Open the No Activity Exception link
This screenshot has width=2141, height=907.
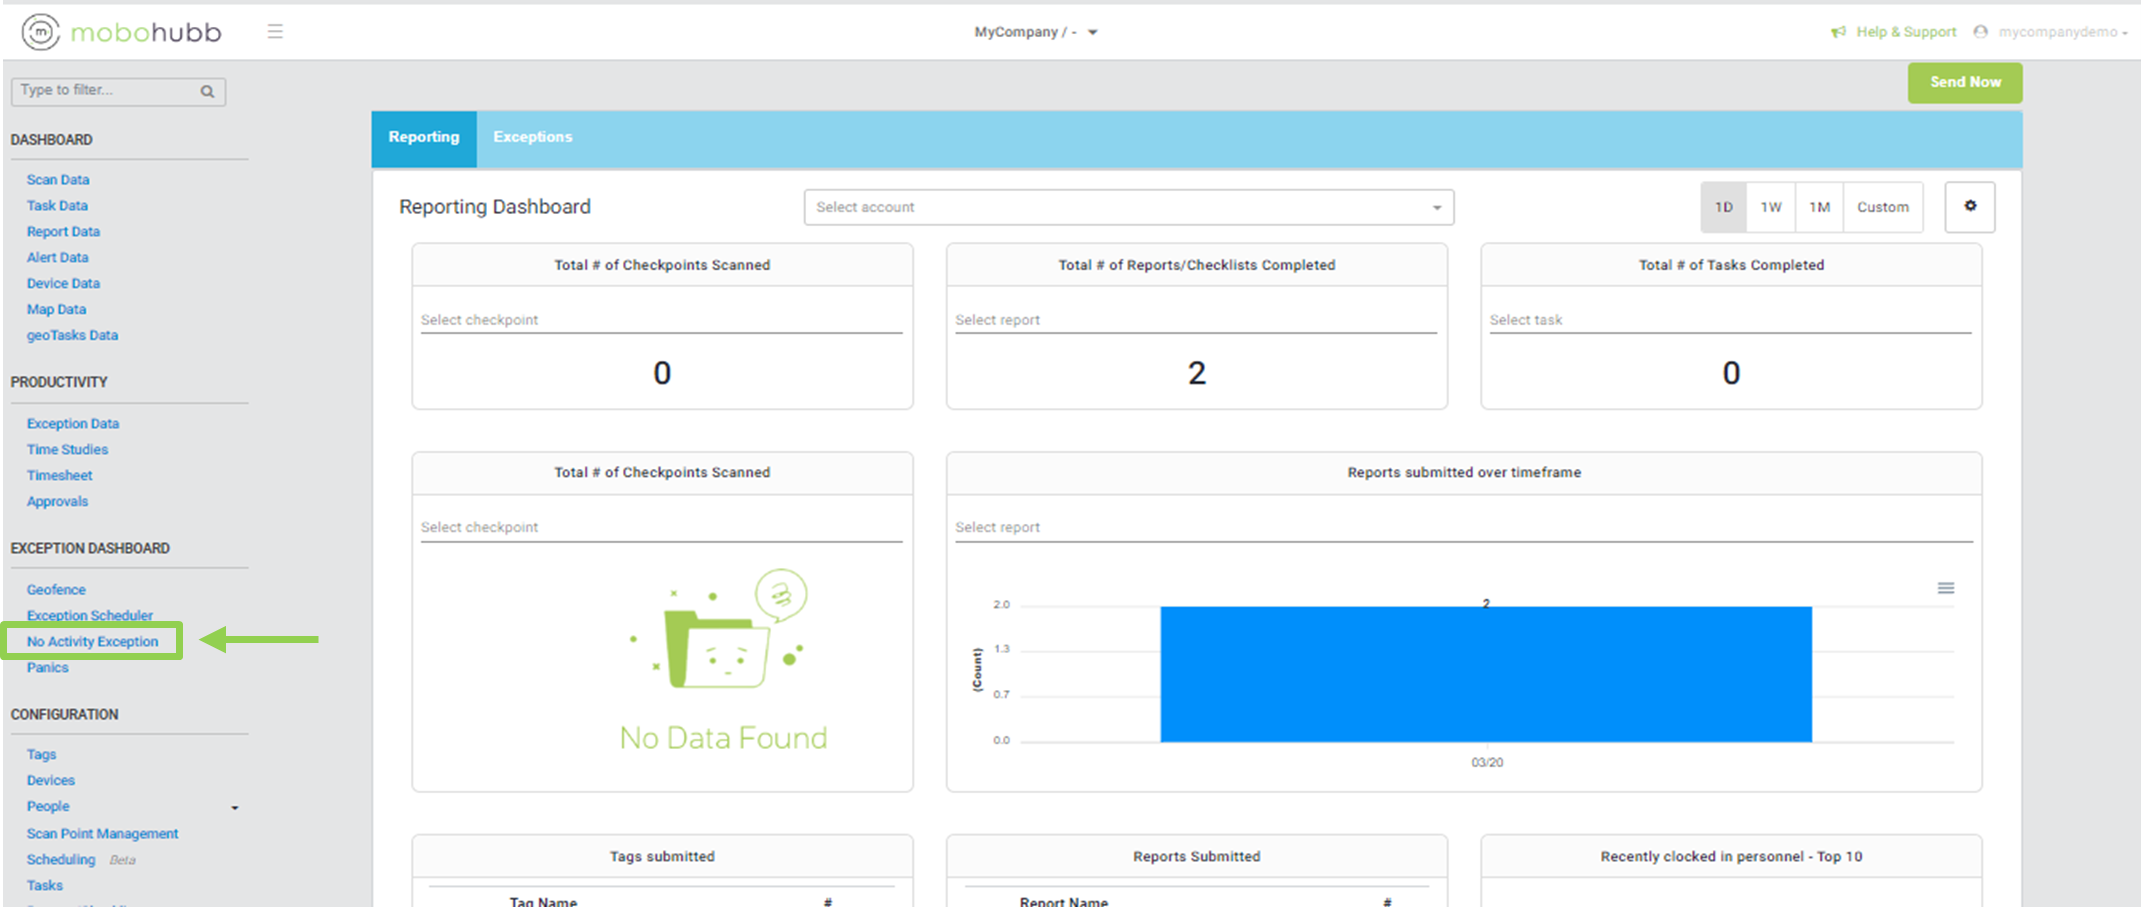coord(92,641)
